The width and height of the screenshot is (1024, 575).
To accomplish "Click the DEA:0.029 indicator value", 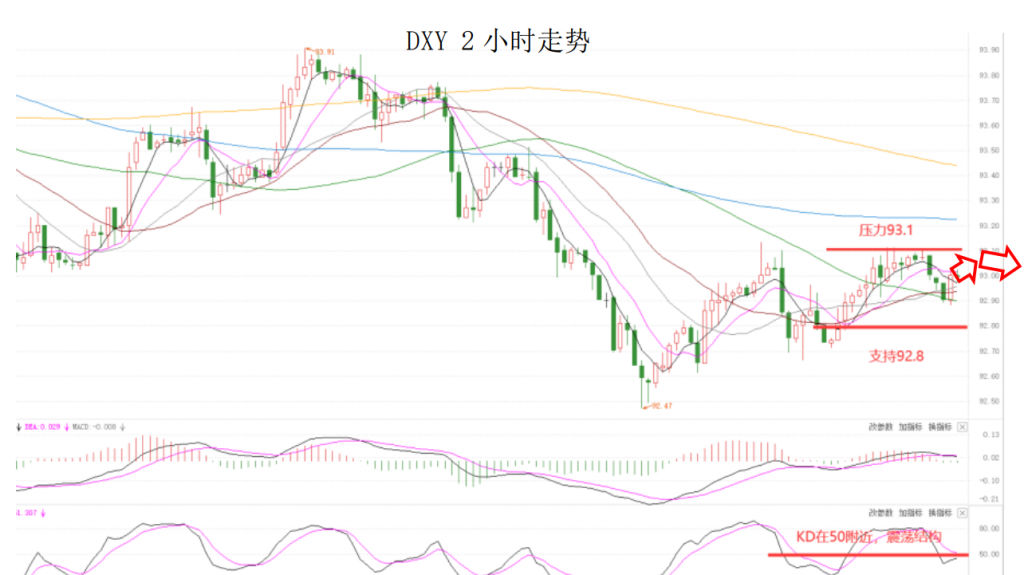I will tap(42, 427).
